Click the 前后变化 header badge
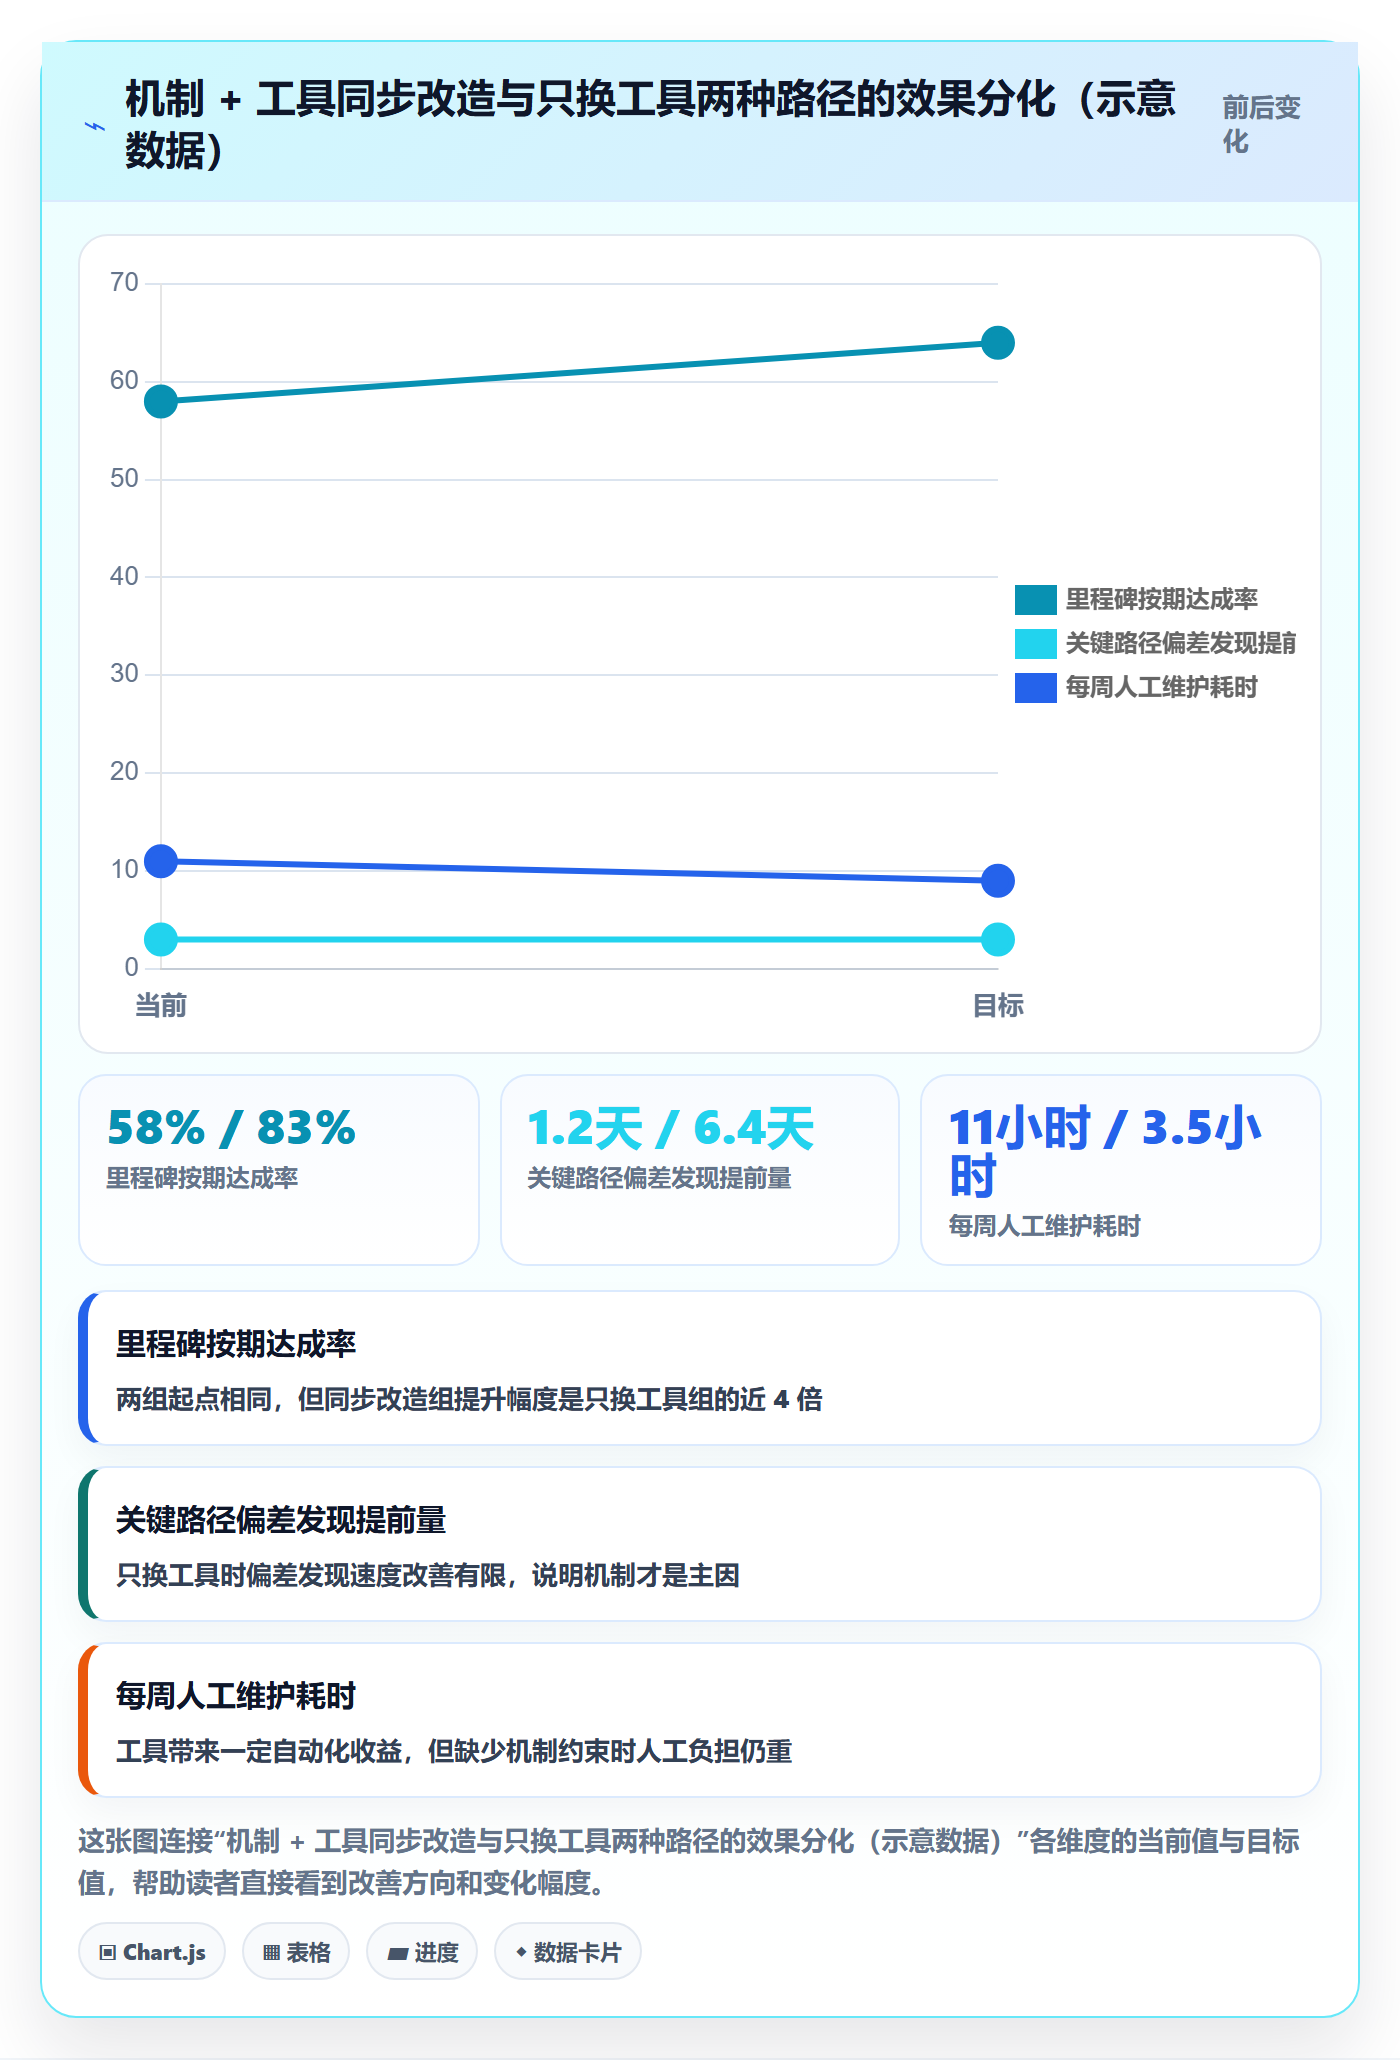This screenshot has height=2060, width=1400. (1262, 125)
